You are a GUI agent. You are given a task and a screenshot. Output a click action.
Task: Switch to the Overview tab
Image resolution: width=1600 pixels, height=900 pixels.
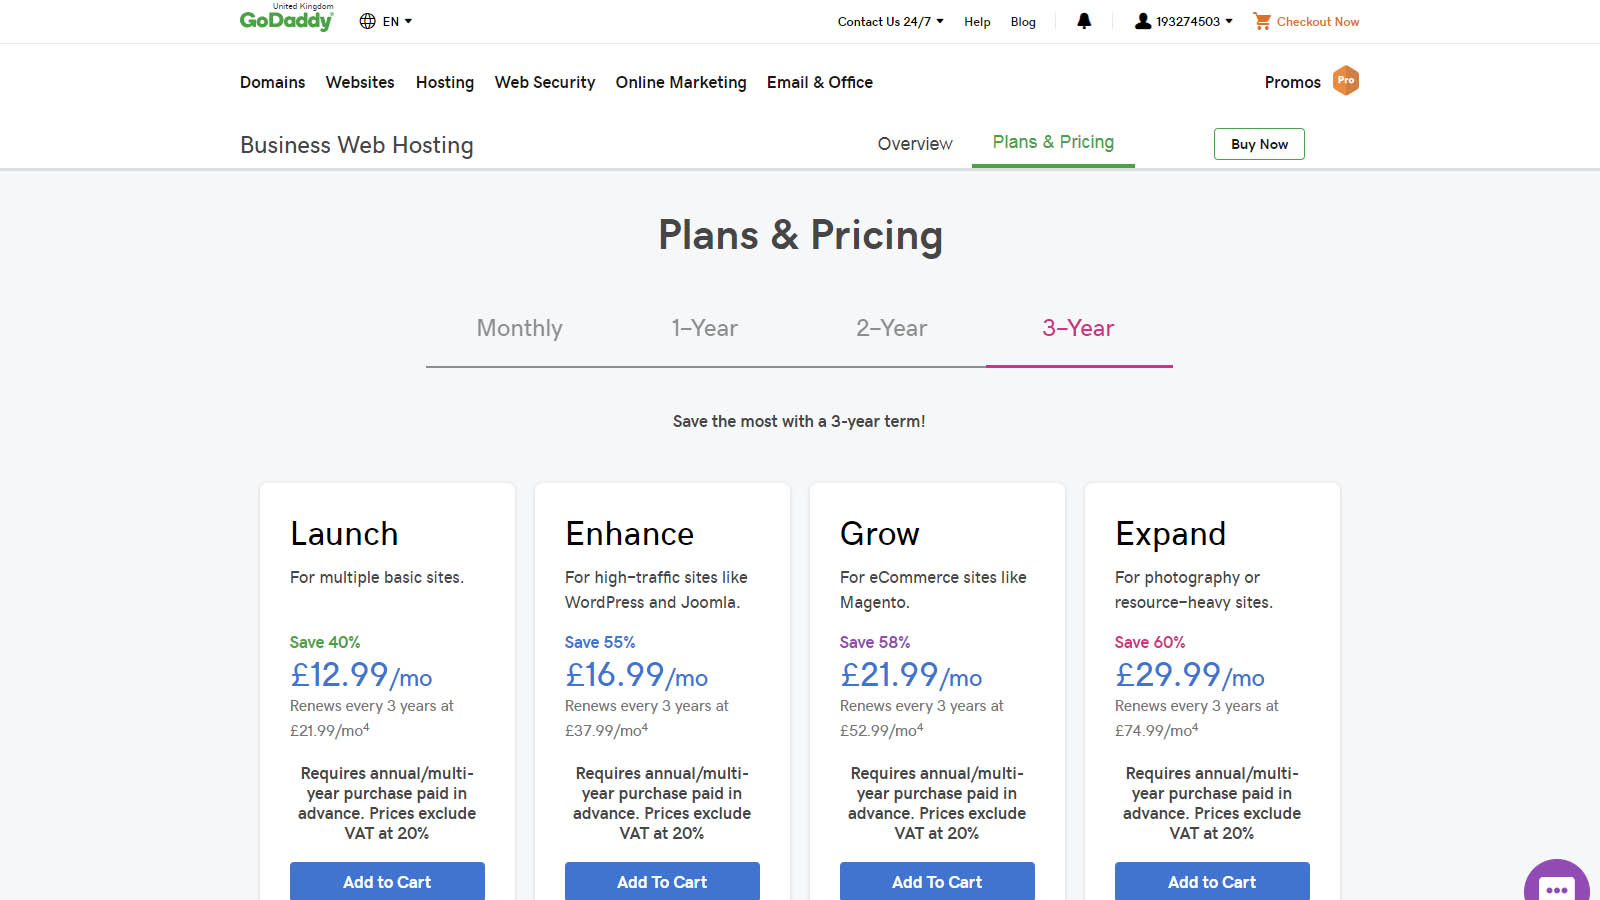pos(914,143)
